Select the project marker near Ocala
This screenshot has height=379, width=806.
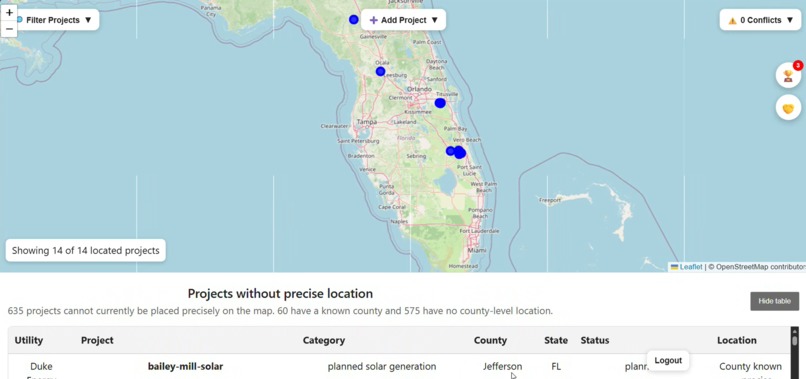(x=380, y=71)
